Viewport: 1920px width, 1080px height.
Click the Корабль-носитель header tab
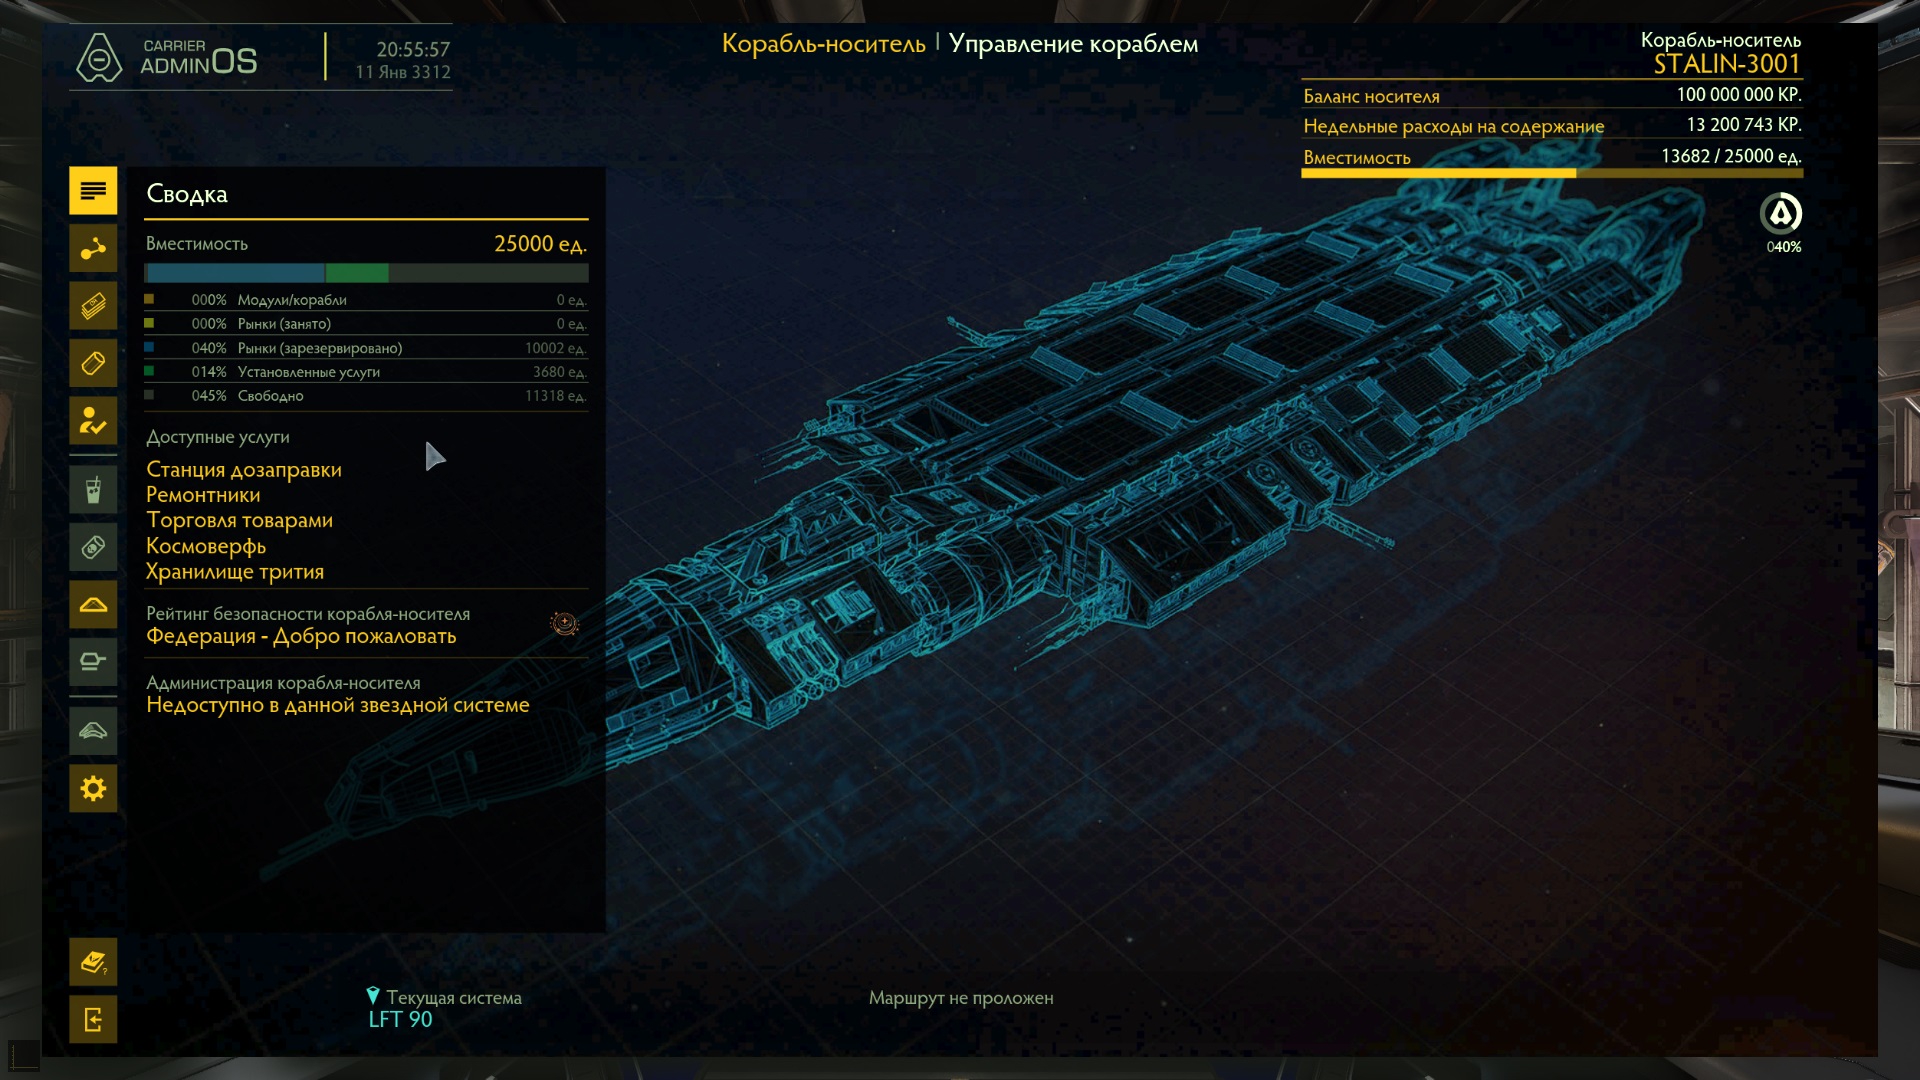[x=824, y=44]
